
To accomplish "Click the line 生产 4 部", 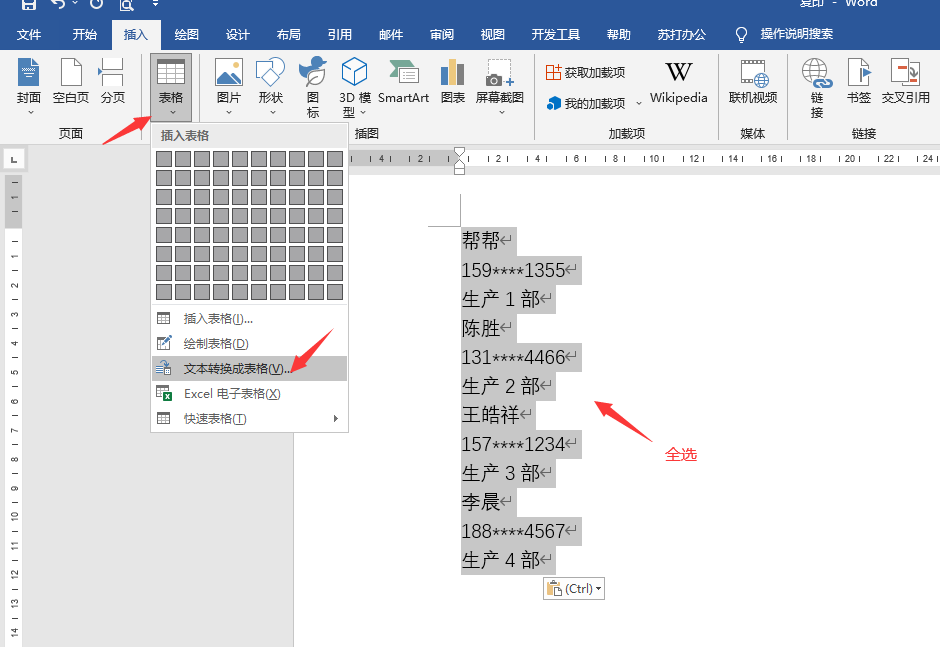I will click(x=501, y=560).
